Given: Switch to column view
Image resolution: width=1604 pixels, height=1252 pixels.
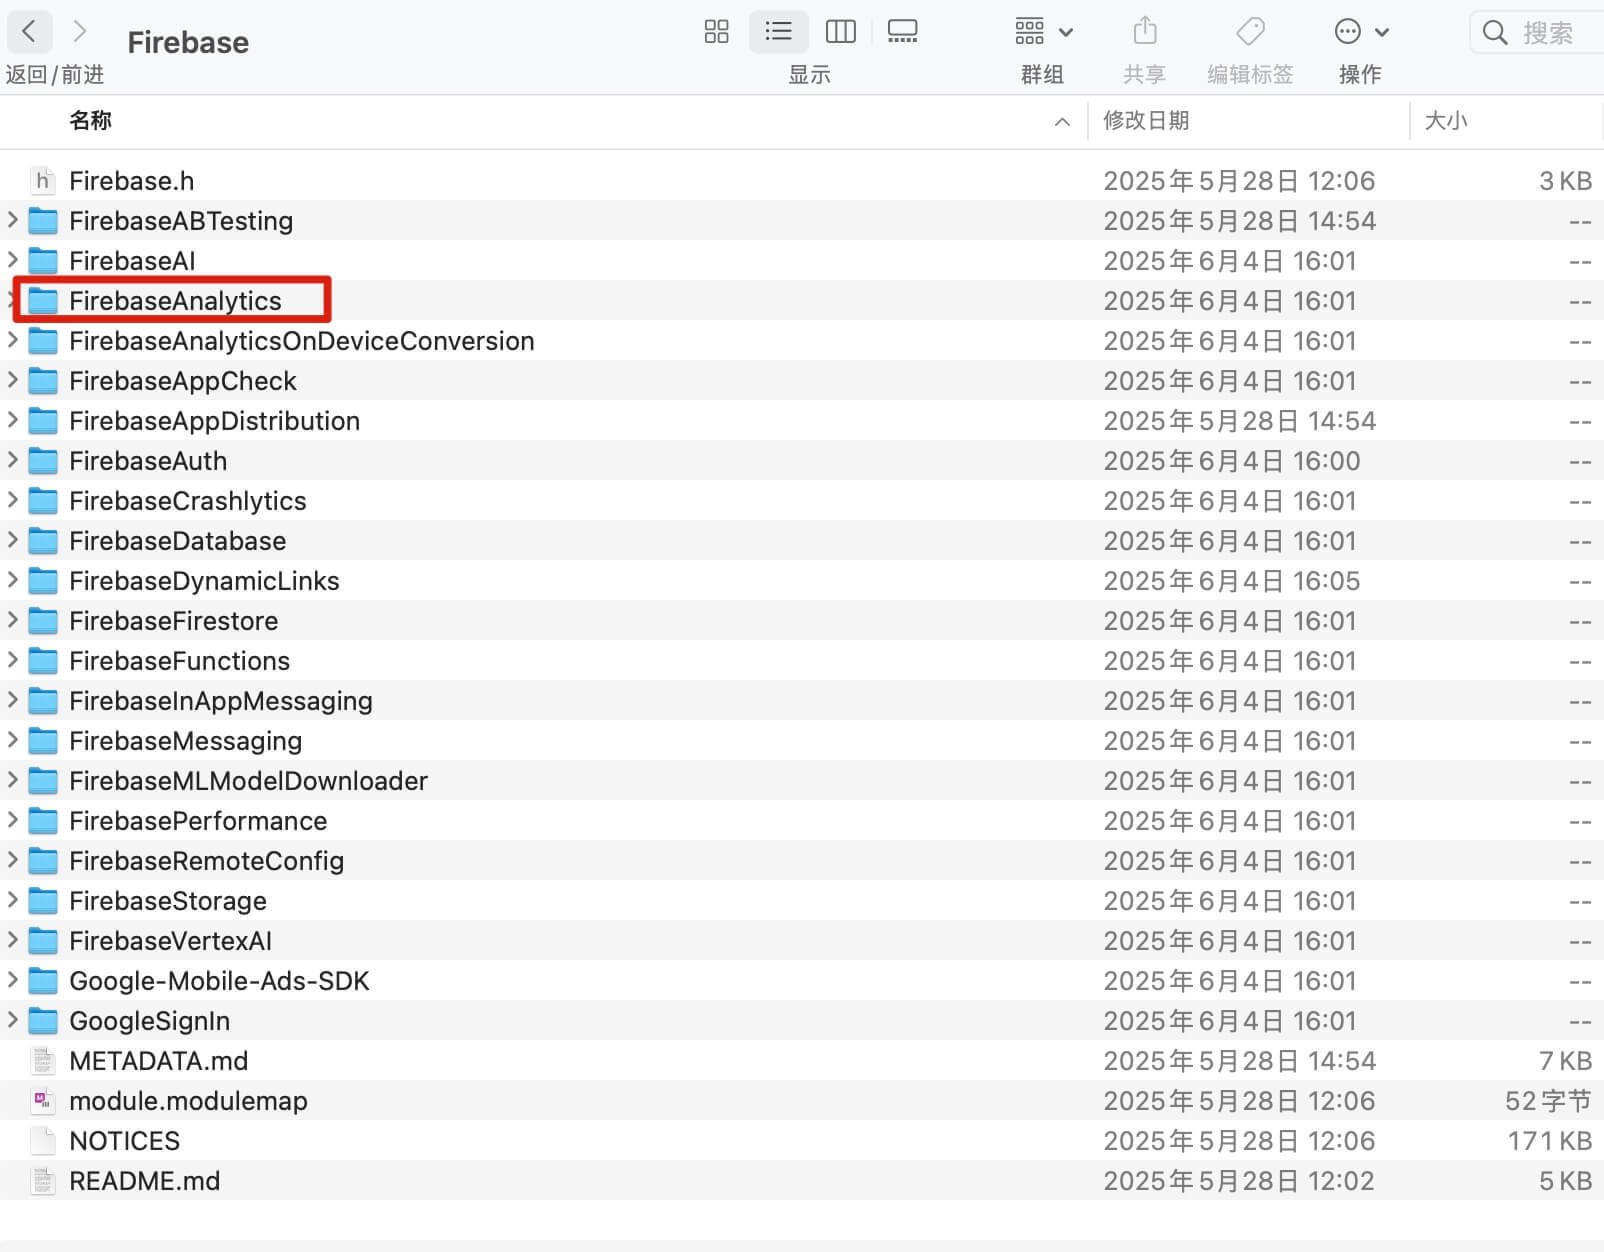Looking at the screenshot, I should click(840, 32).
